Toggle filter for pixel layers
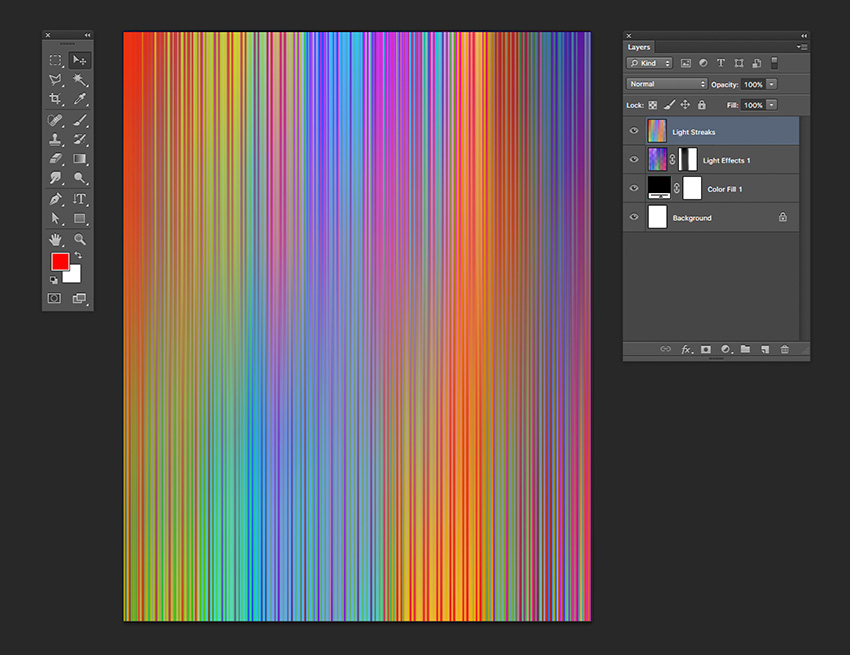This screenshot has height=655, width=850. [x=686, y=63]
